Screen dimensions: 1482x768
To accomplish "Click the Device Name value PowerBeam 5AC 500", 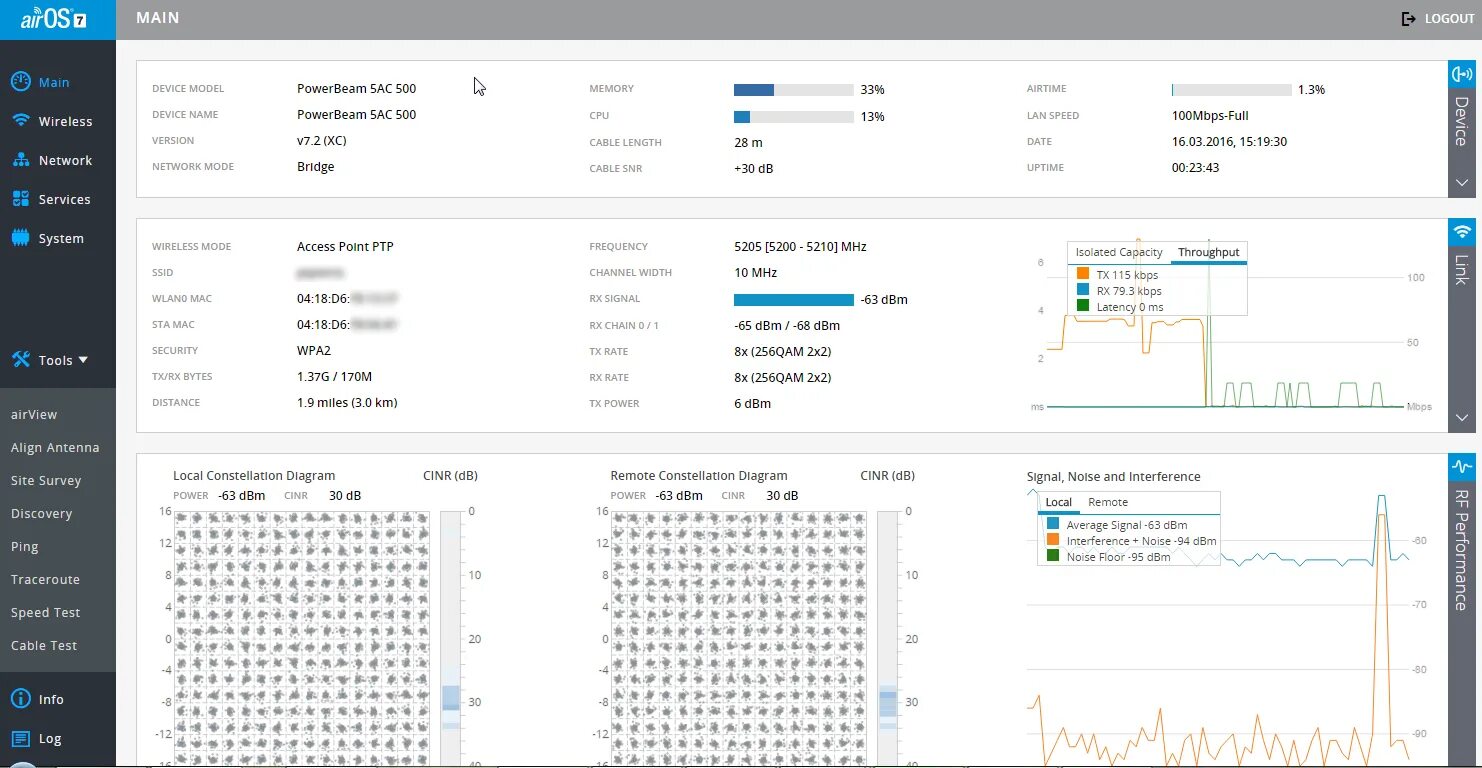I will click(356, 114).
